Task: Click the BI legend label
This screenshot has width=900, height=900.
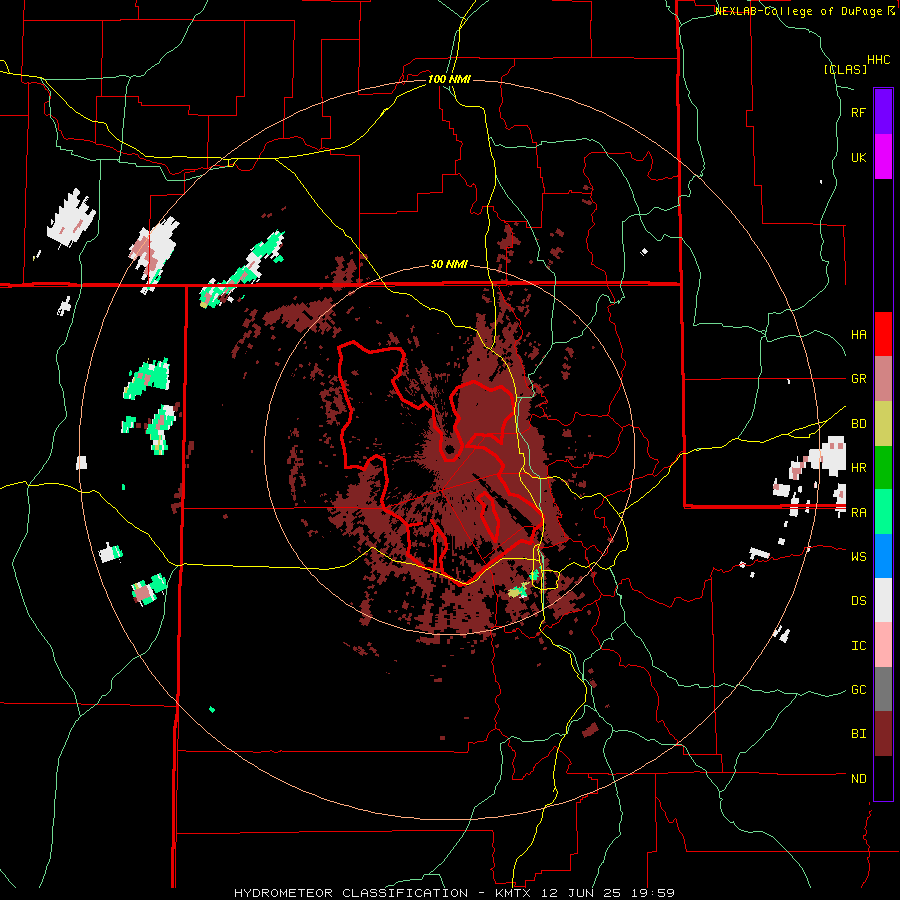Action: [x=858, y=734]
